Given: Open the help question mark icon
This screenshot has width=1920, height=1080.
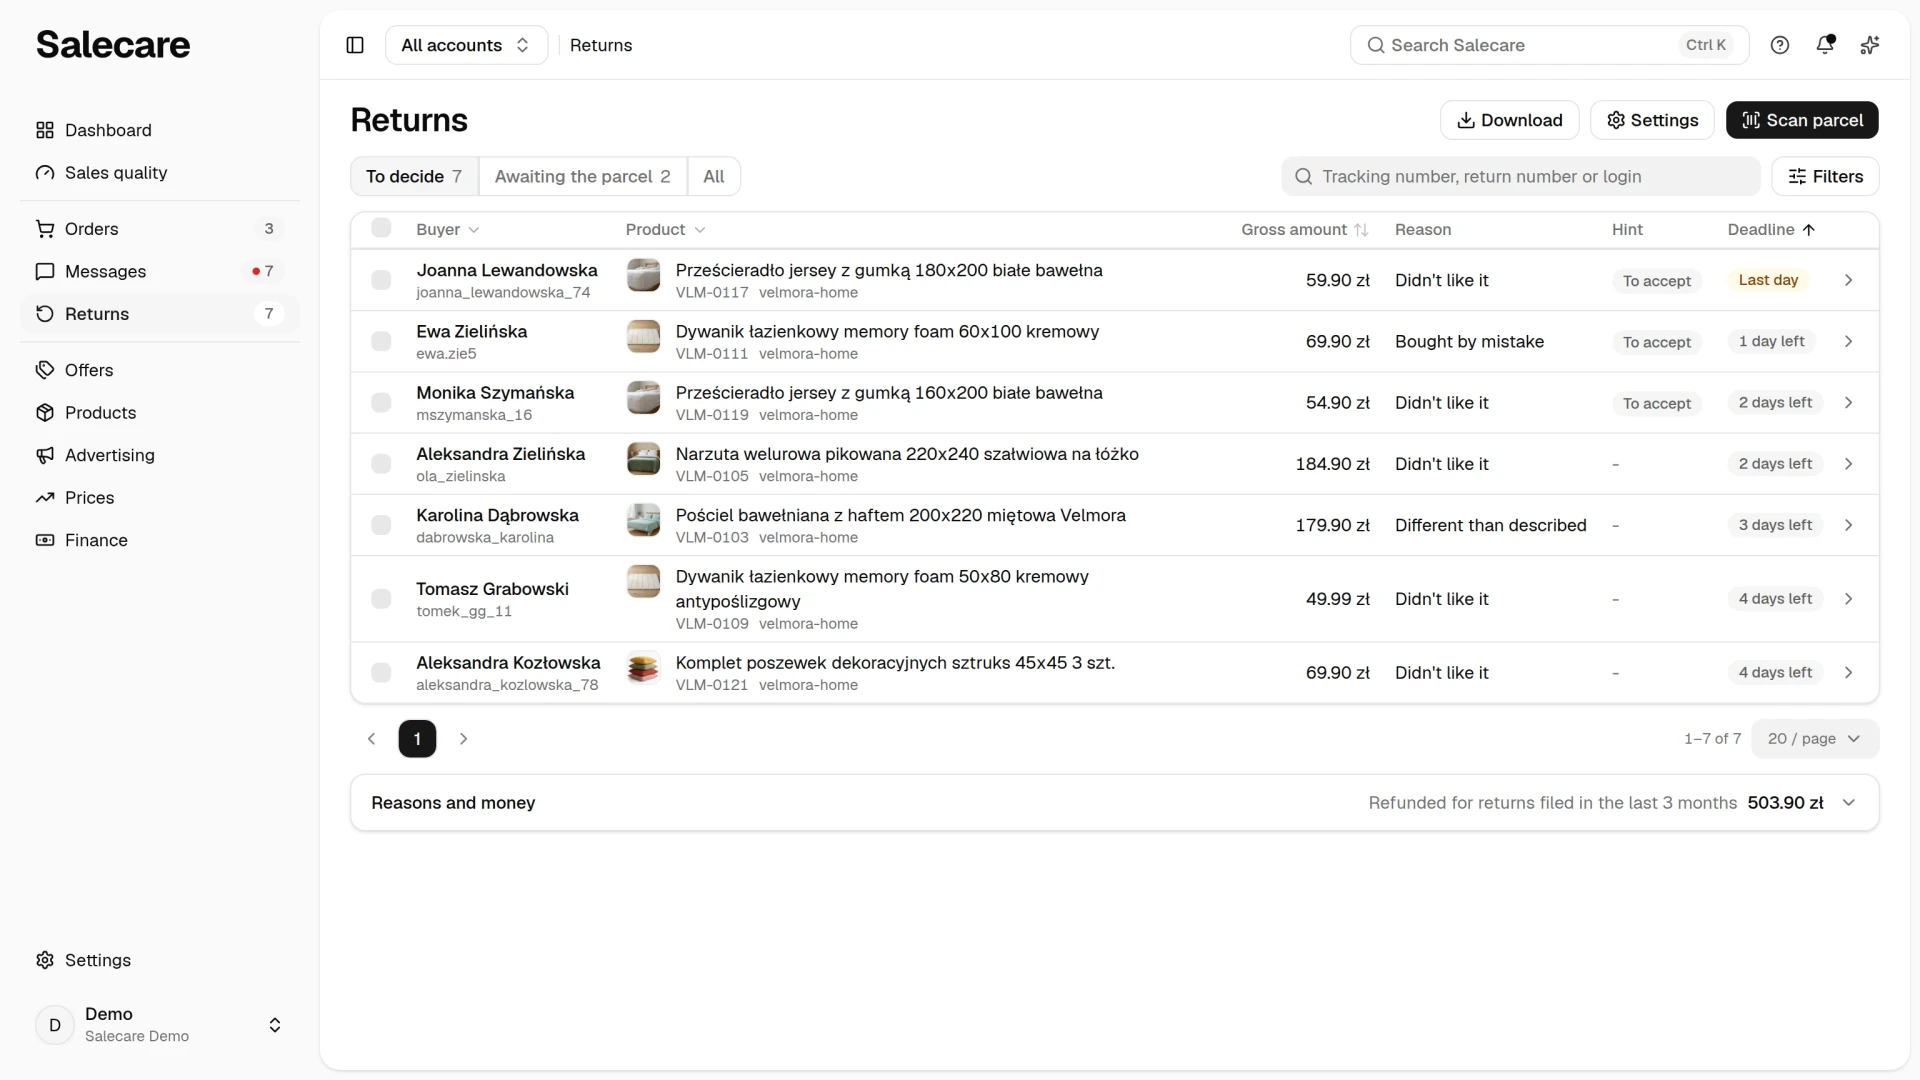Looking at the screenshot, I should [x=1780, y=45].
